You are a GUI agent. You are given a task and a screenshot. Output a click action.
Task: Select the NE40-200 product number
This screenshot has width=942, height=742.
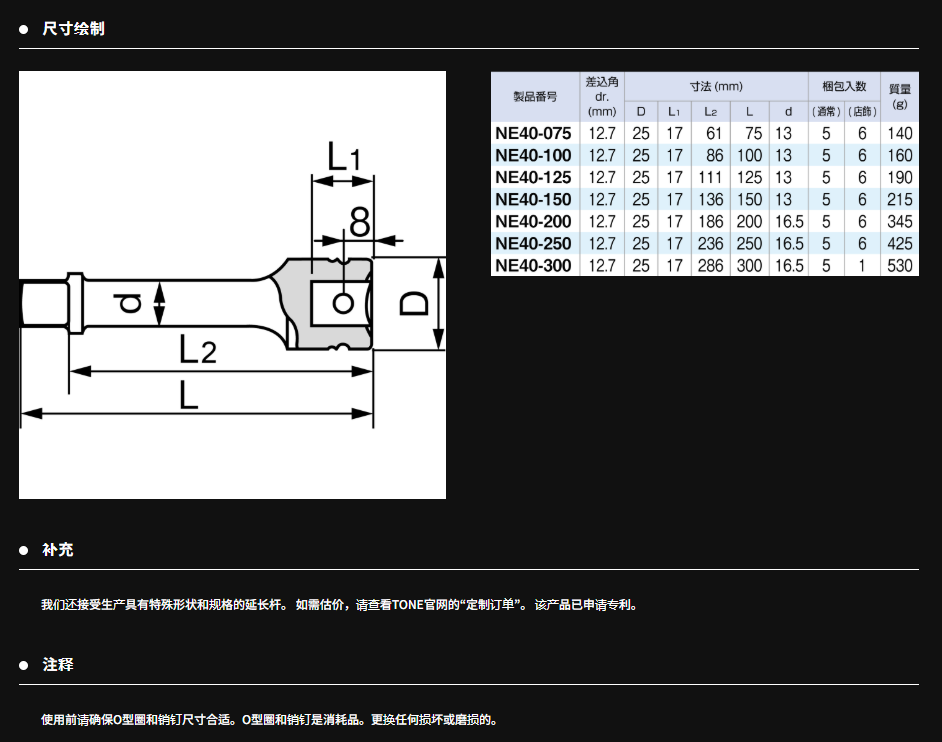point(533,221)
